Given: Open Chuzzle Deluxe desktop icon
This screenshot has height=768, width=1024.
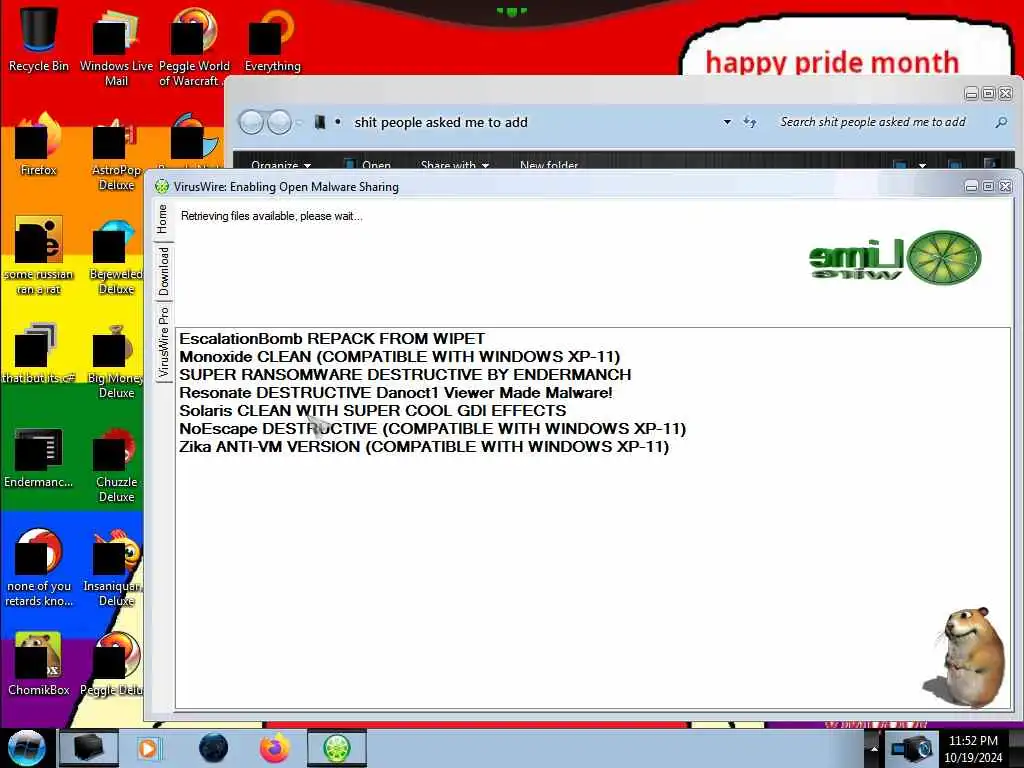Looking at the screenshot, I should pos(116,465).
